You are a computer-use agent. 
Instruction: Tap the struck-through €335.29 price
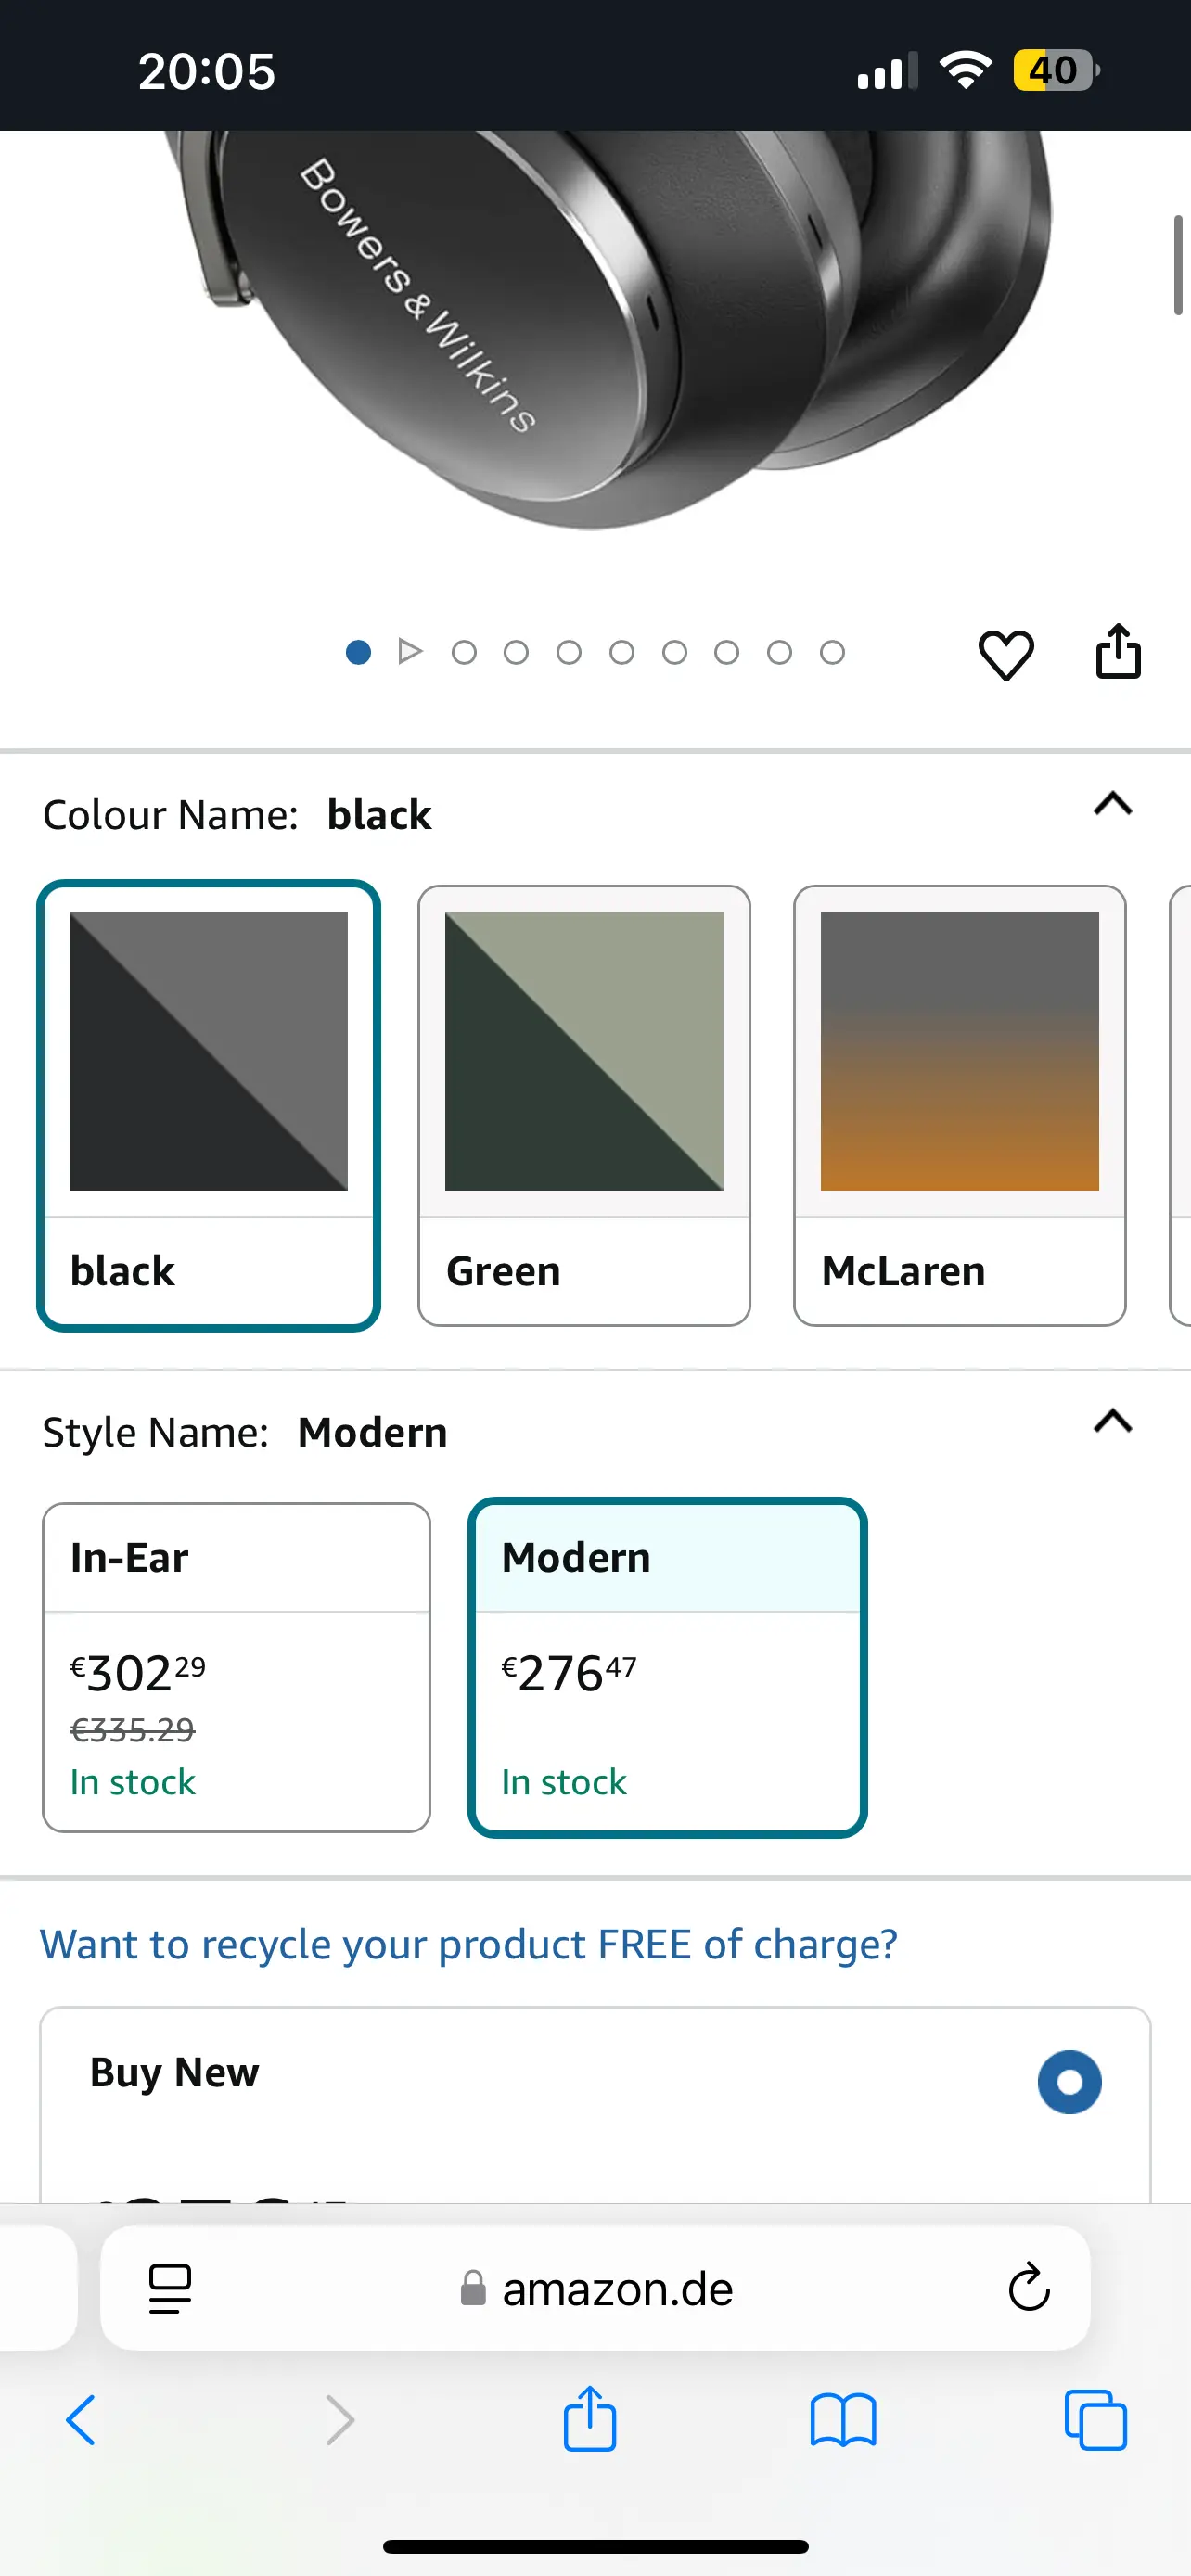click(x=132, y=1729)
